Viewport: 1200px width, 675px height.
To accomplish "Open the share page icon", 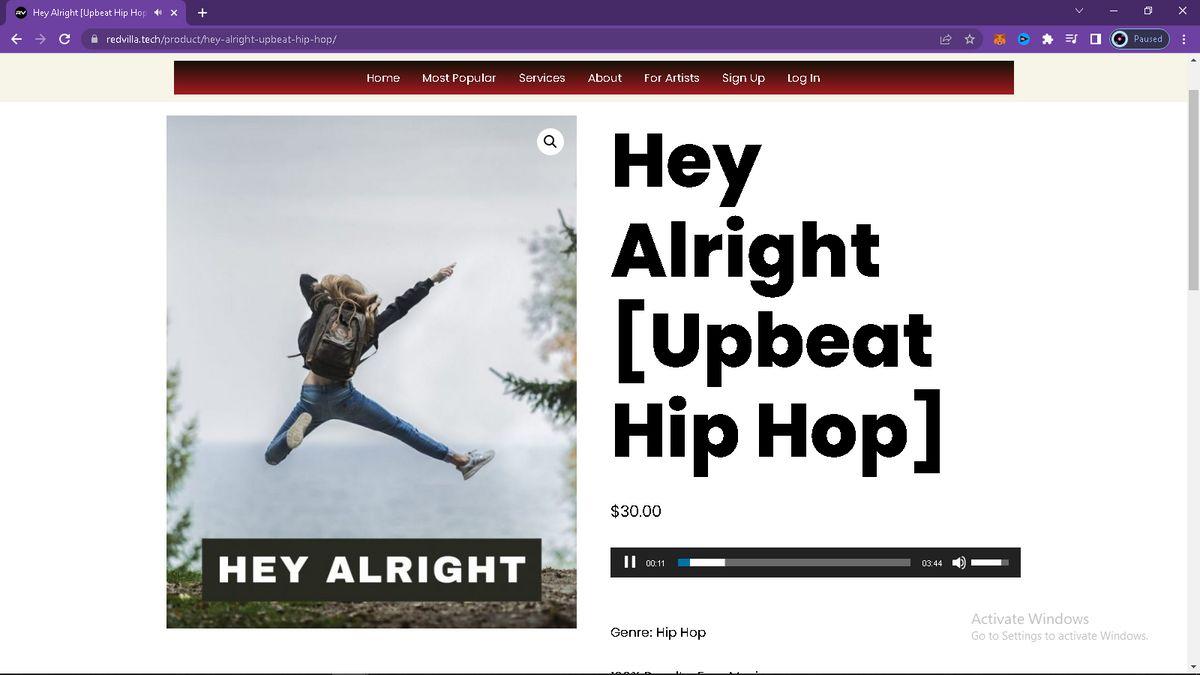I will pyautogui.click(x=945, y=39).
